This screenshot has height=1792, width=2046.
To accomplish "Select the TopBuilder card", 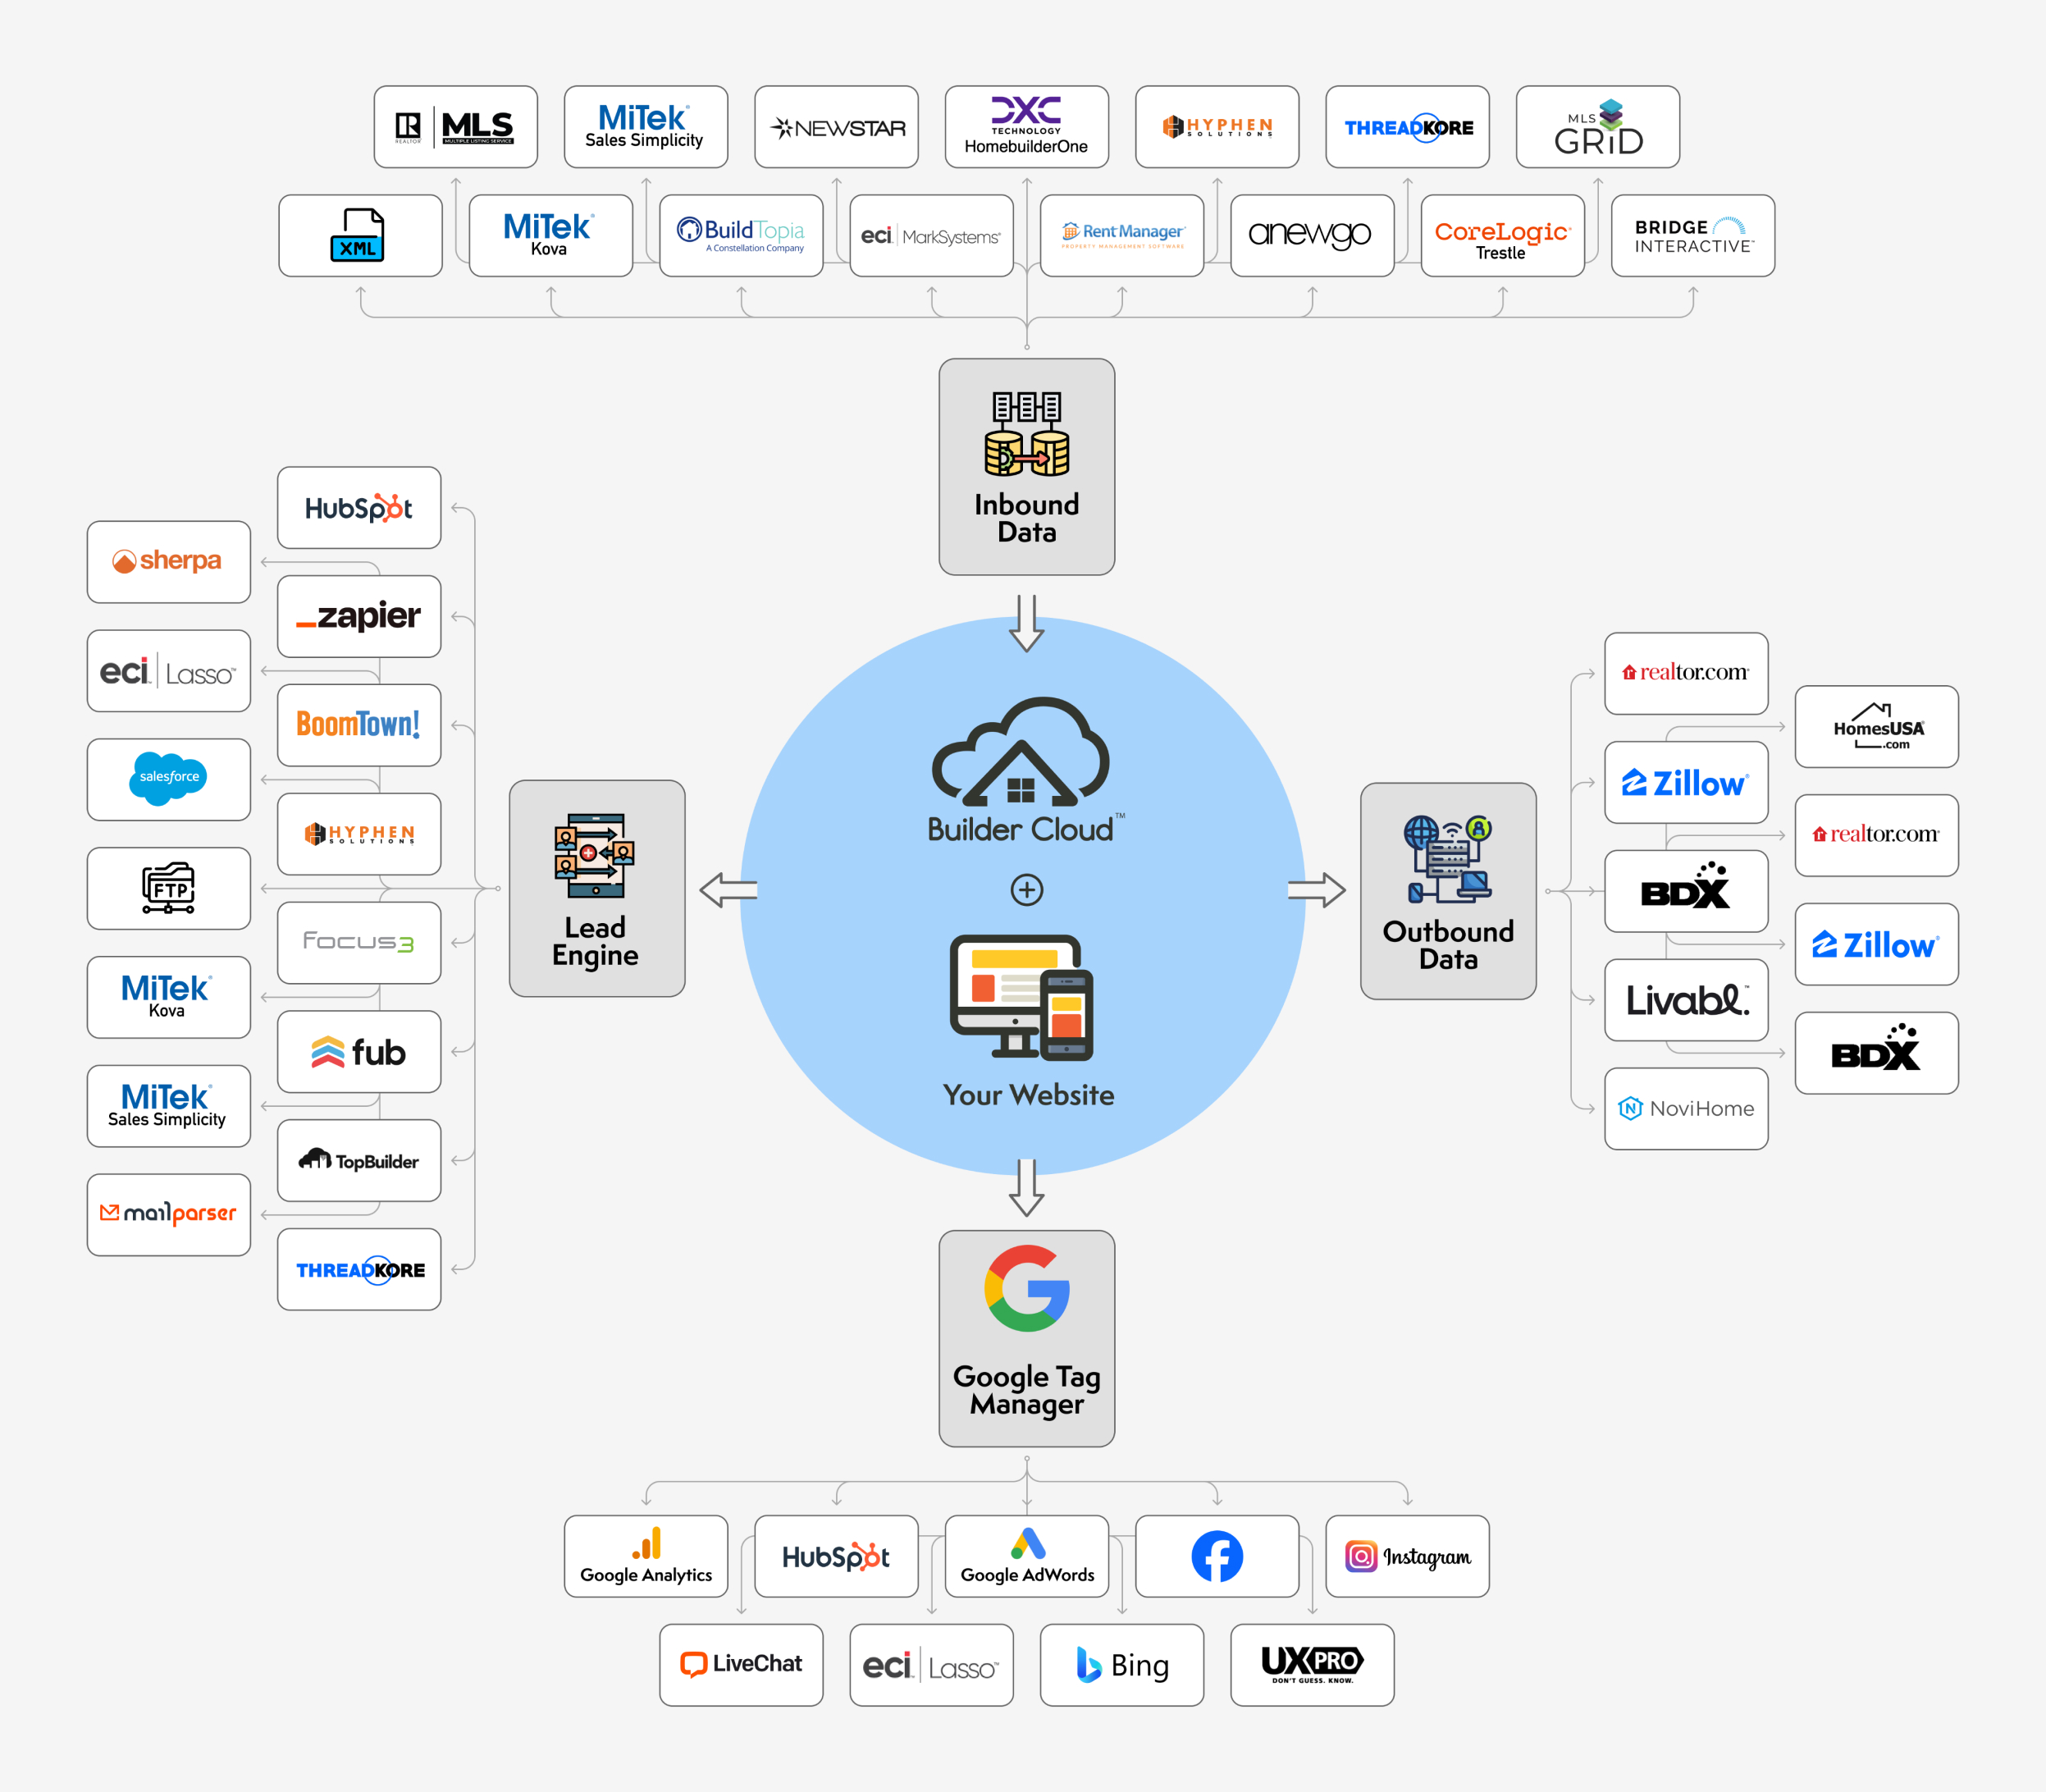I will [359, 1160].
